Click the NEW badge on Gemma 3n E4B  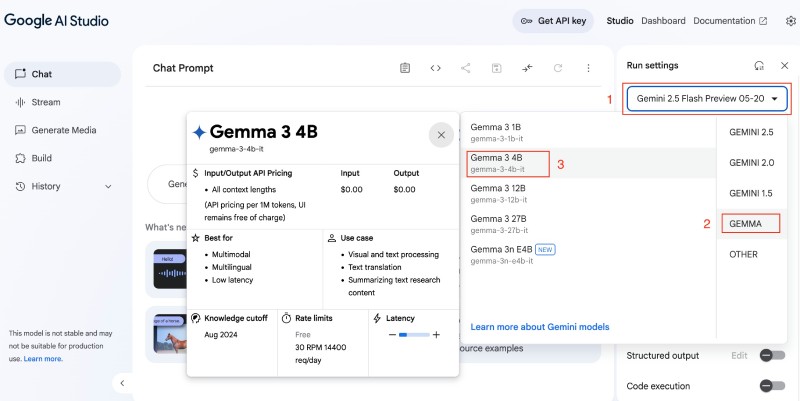click(545, 250)
